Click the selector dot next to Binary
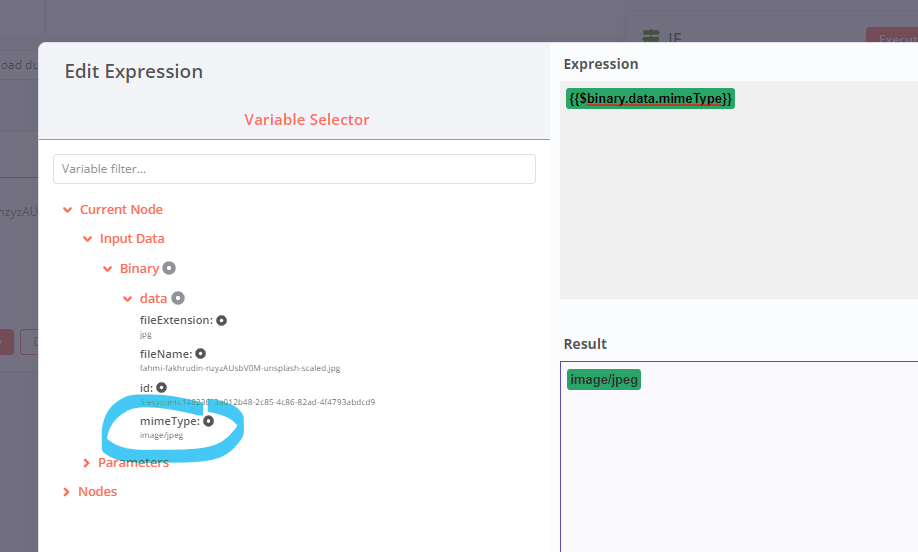 click(x=169, y=268)
